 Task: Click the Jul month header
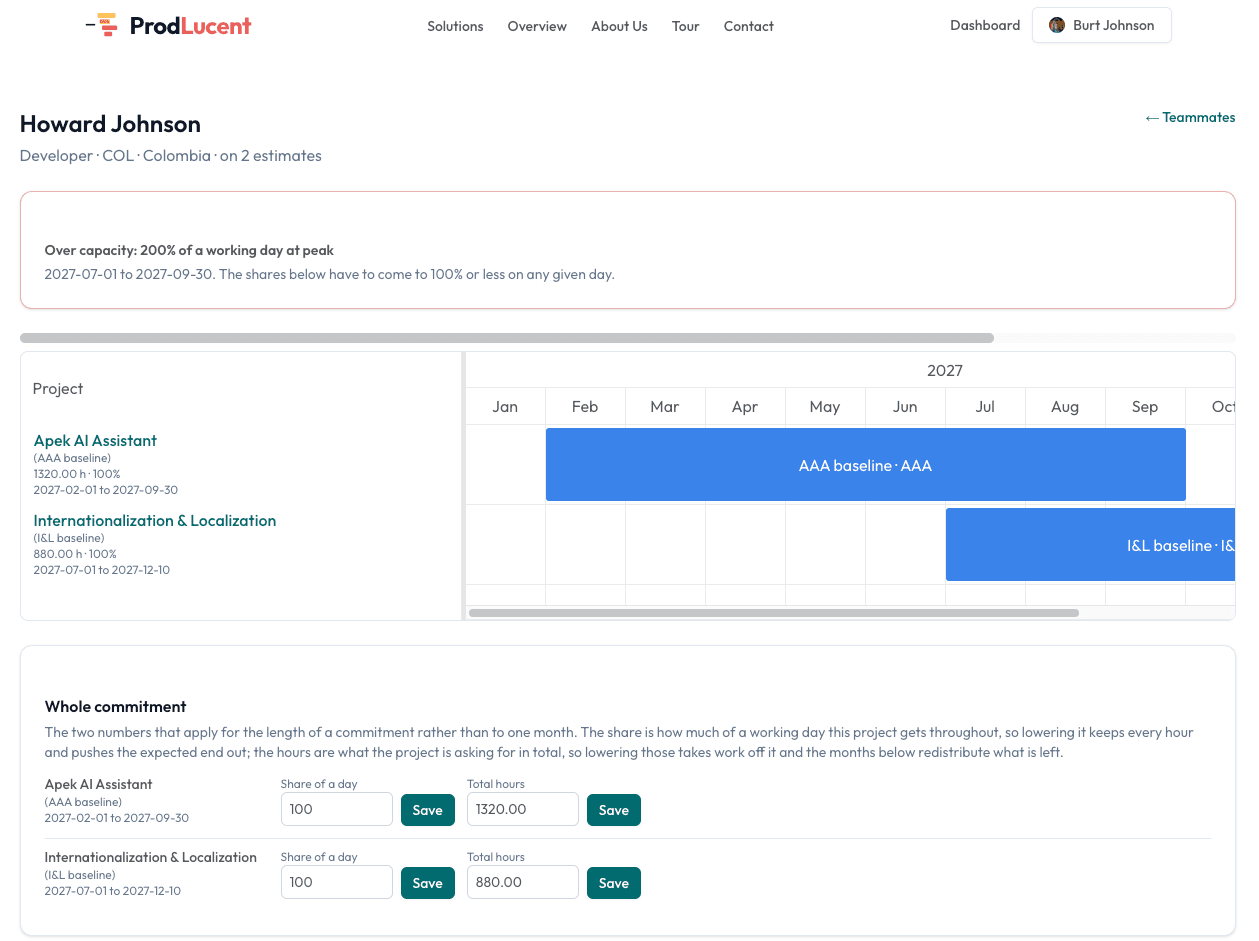pyautogui.click(x=985, y=406)
